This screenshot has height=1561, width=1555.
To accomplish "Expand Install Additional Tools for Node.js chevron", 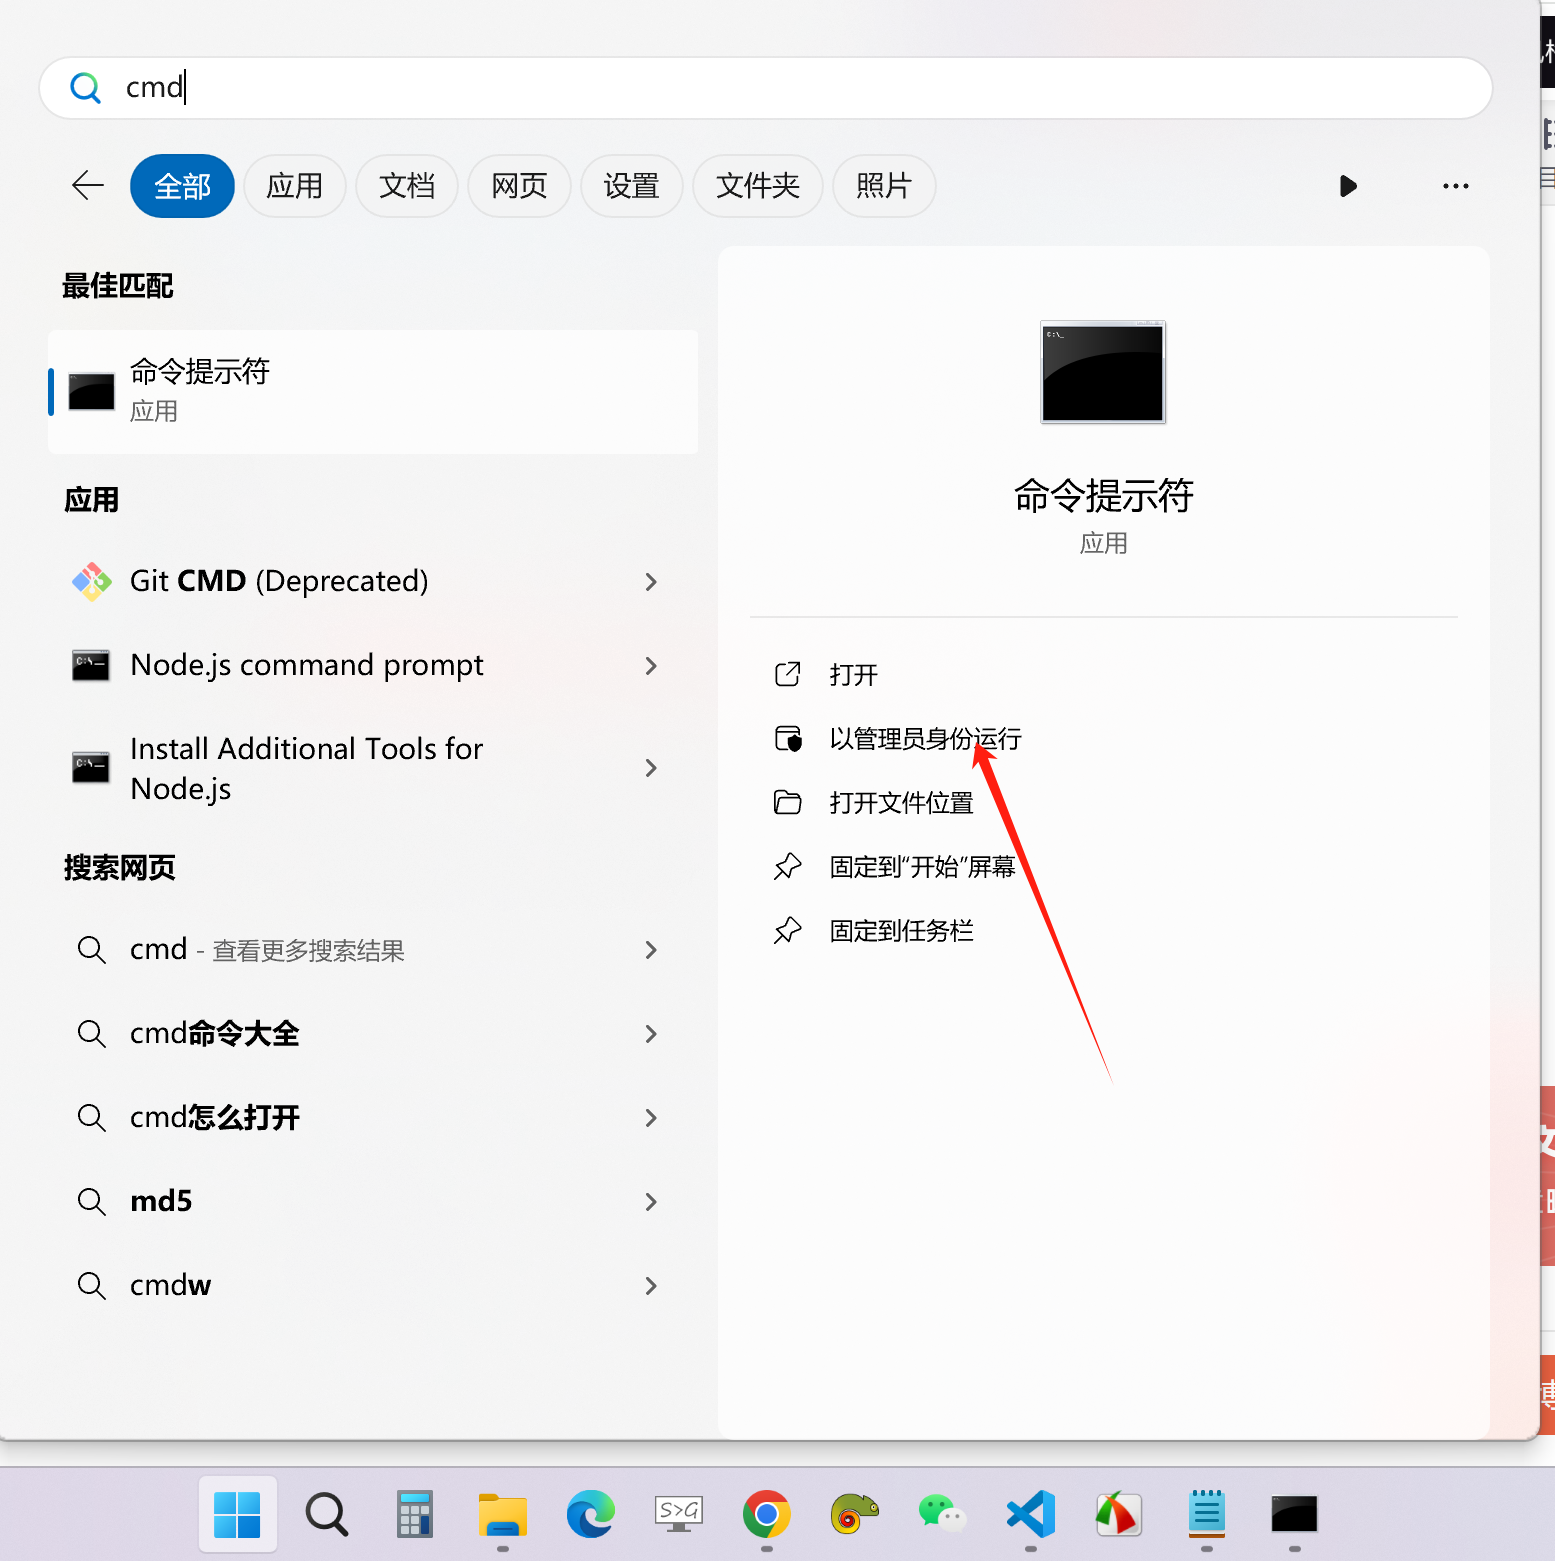I will click(651, 767).
